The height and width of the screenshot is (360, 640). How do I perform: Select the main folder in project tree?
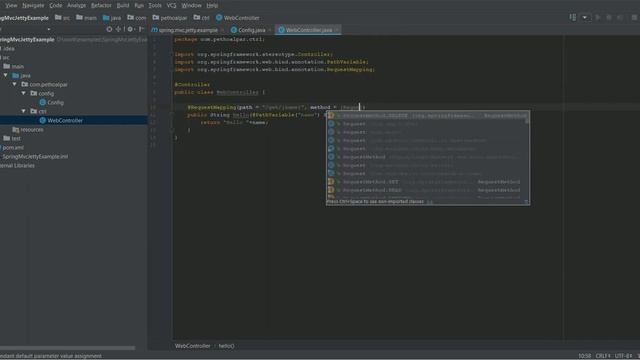click(x=13, y=66)
